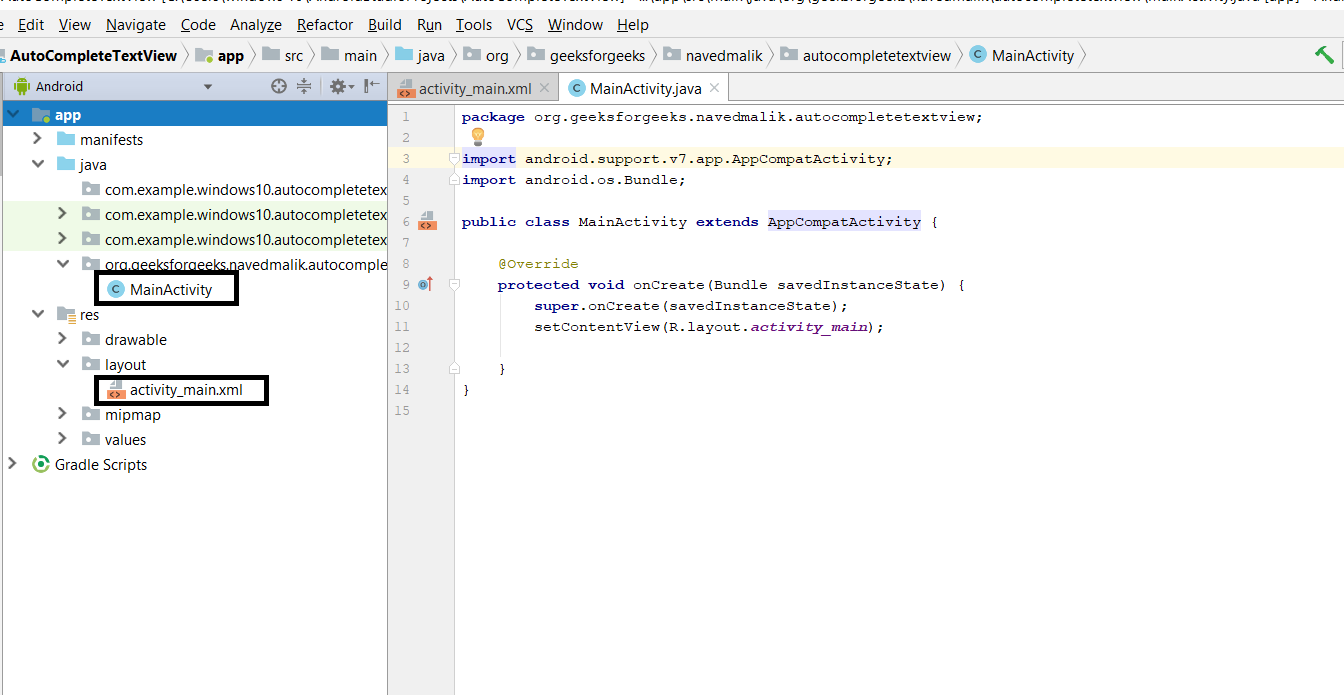Viewport: 1344px width, 695px height.
Task: Click the activity_main.xml file icon in tree
Action: [115, 389]
